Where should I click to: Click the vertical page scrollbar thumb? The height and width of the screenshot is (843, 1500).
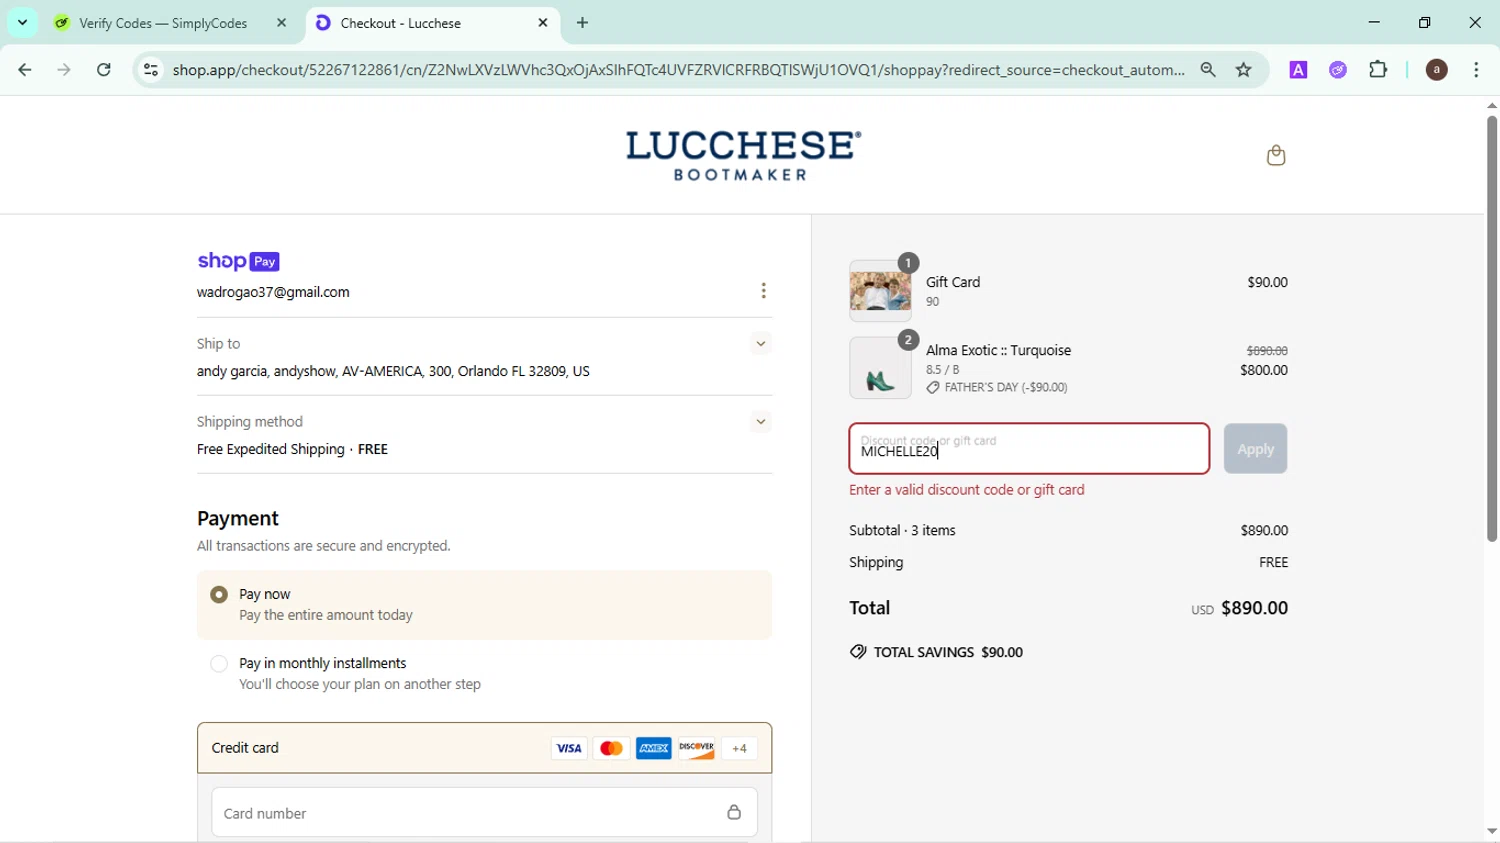(x=1491, y=329)
